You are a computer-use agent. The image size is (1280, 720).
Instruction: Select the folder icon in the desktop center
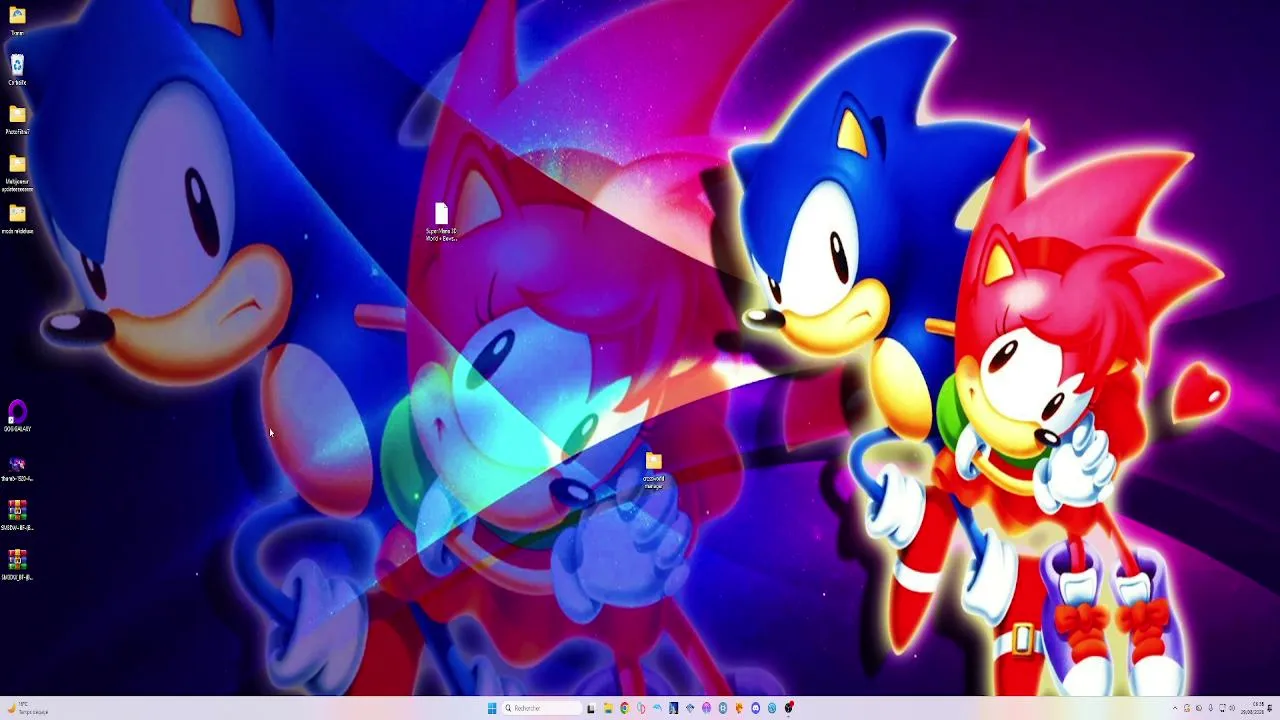click(x=654, y=470)
